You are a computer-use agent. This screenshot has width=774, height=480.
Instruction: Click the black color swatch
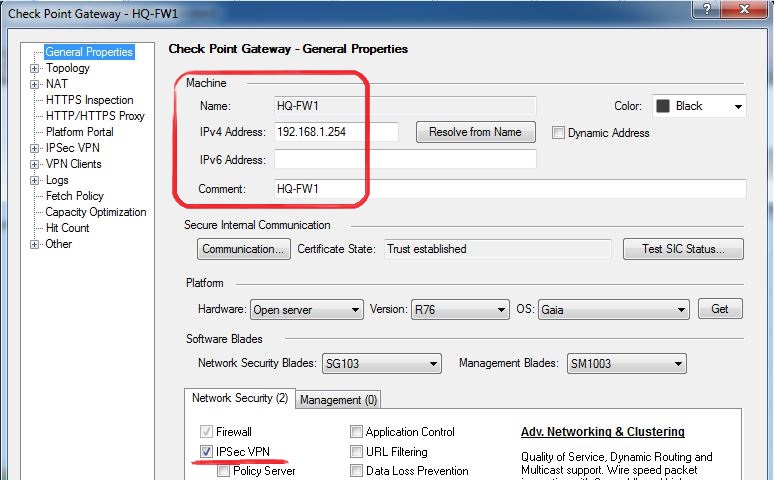pos(663,106)
